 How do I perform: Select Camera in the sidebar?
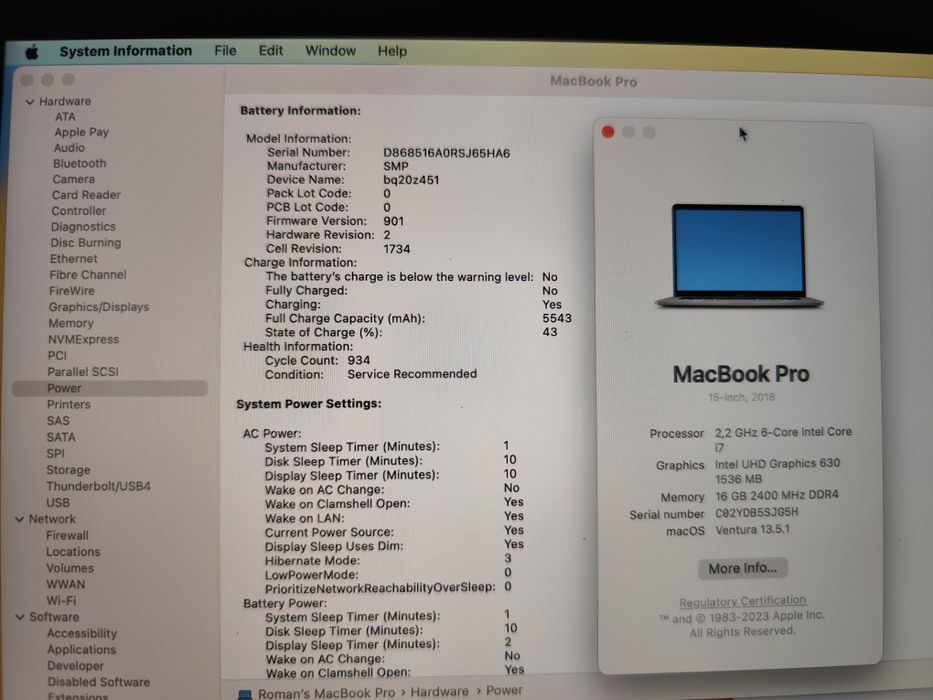73,179
